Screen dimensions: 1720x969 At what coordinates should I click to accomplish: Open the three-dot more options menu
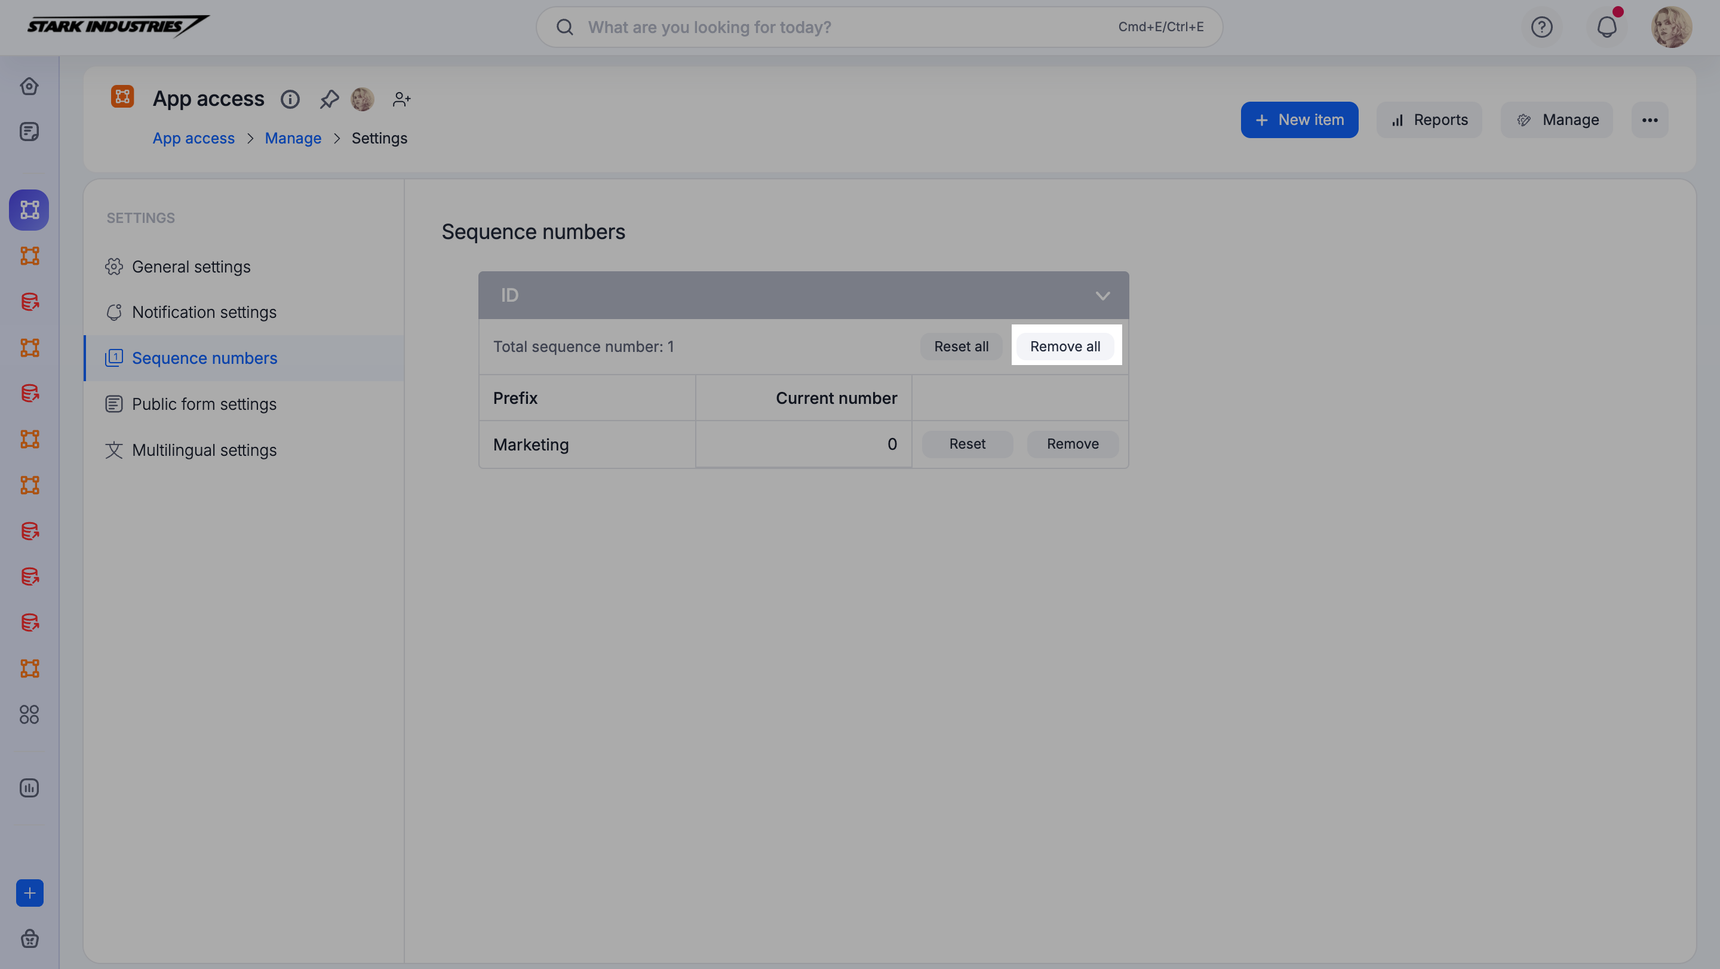point(1649,120)
